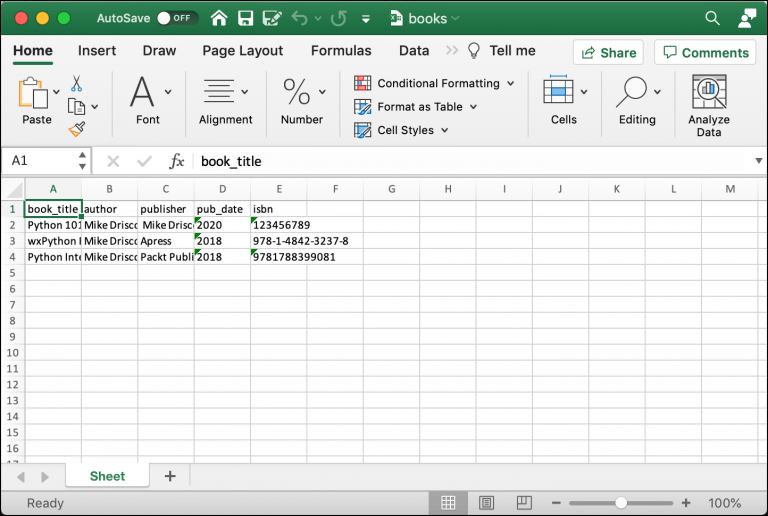Image resolution: width=768 pixels, height=516 pixels.
Task: Click the Cut scissors icon
Action: (76, 84)
